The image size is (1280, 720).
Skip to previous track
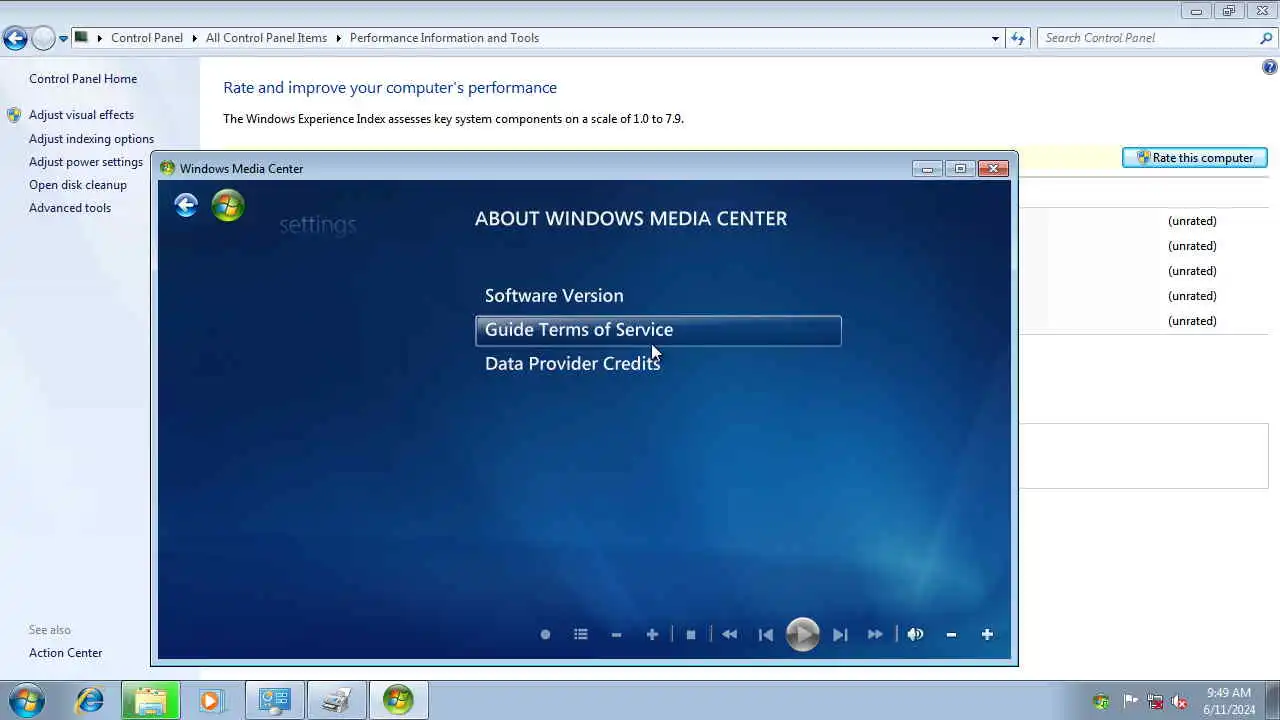766,634
